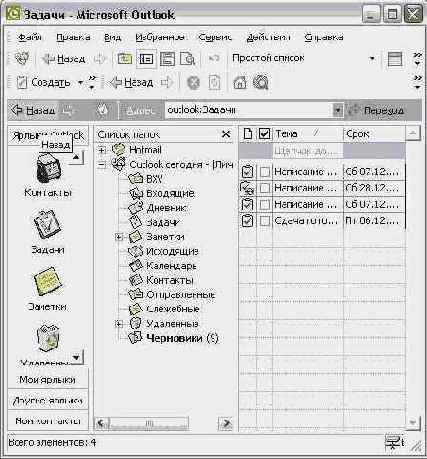
Task: Expand second toolbar overflow chevron
Action: 417,82
